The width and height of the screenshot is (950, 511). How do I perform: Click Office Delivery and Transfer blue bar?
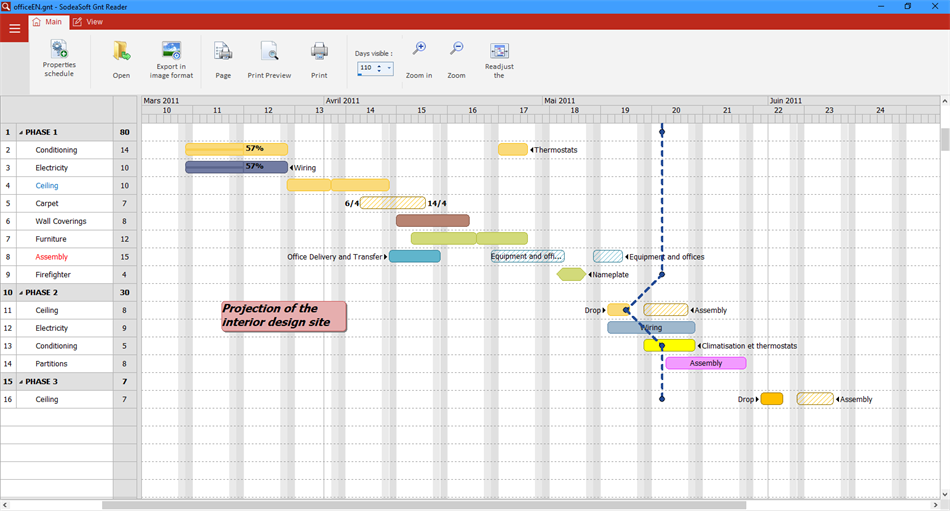coord(414,256)
